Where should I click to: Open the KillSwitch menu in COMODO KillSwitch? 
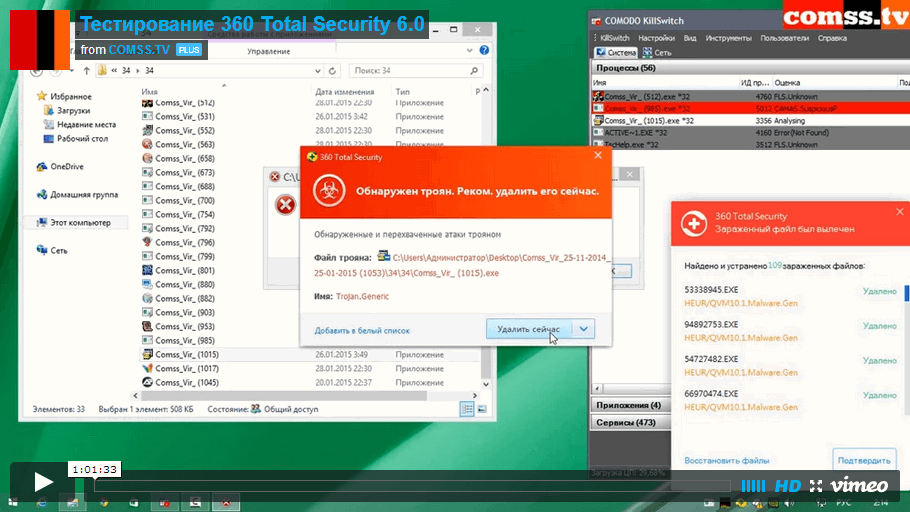[x=615, y=38]
